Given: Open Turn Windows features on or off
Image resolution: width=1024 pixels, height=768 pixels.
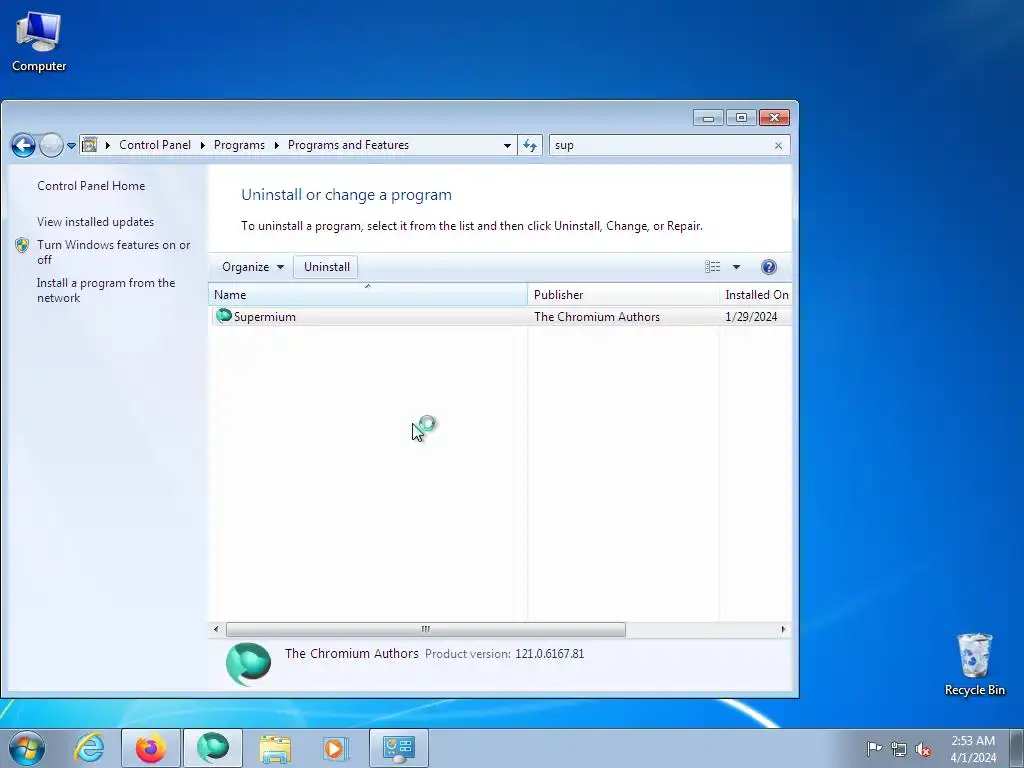Looking at the screenshot, I should (x=113, y=252).
